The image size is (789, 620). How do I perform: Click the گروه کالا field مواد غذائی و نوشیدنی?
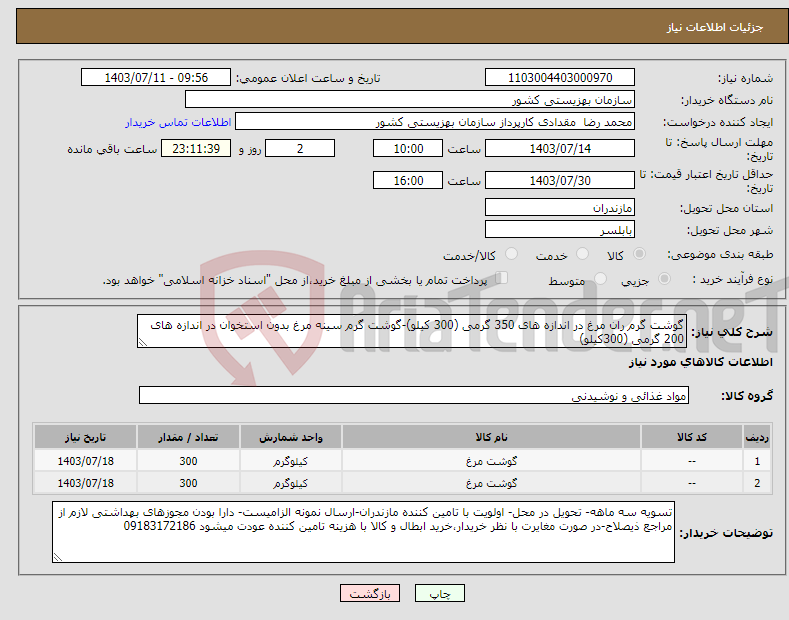point(414,396)
